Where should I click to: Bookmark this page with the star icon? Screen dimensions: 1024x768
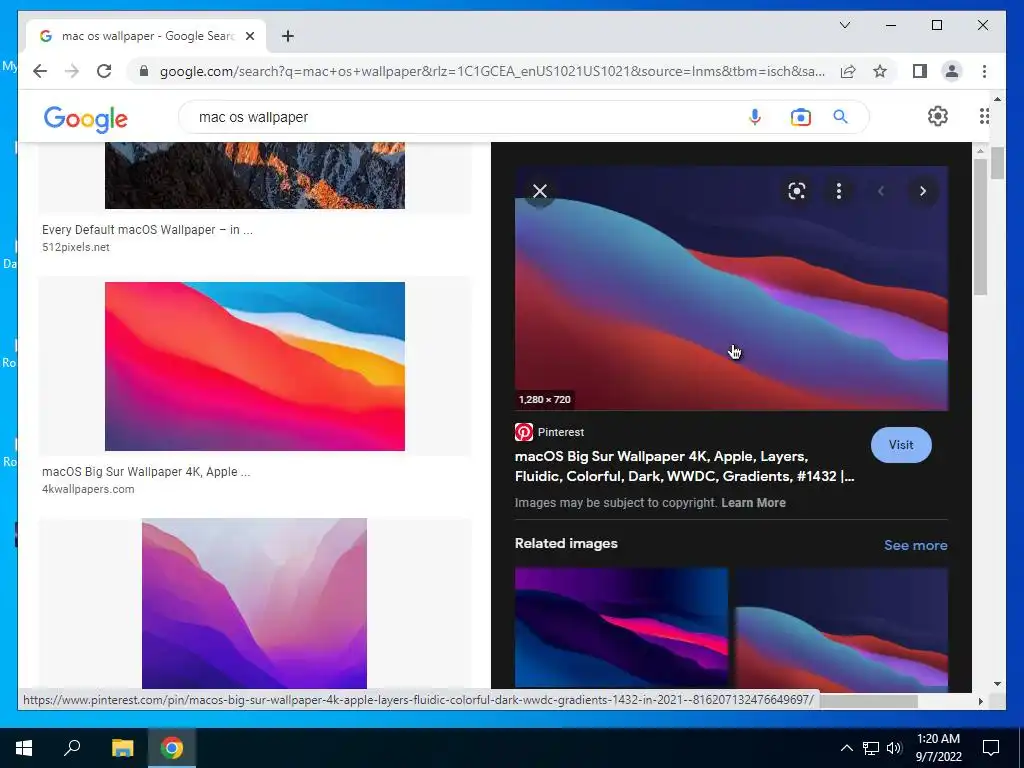click(x=880, y=71)
